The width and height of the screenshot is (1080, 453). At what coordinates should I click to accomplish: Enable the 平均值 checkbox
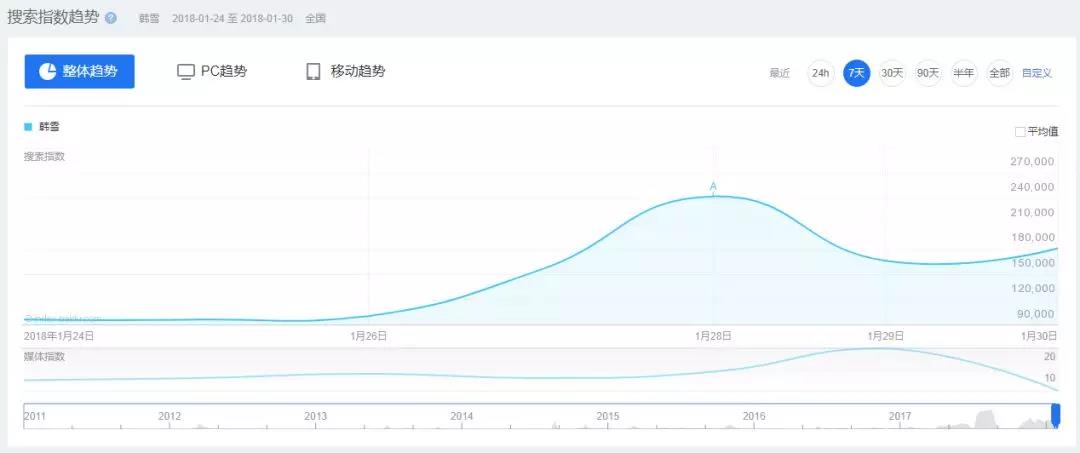tap(1020, 131)
